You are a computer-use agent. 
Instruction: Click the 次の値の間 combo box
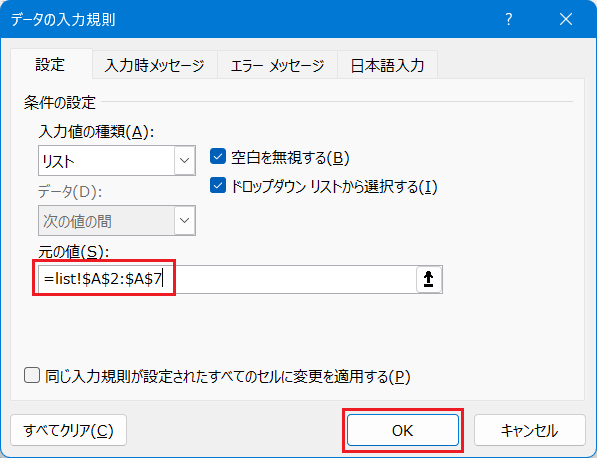[x=117, y=220]
